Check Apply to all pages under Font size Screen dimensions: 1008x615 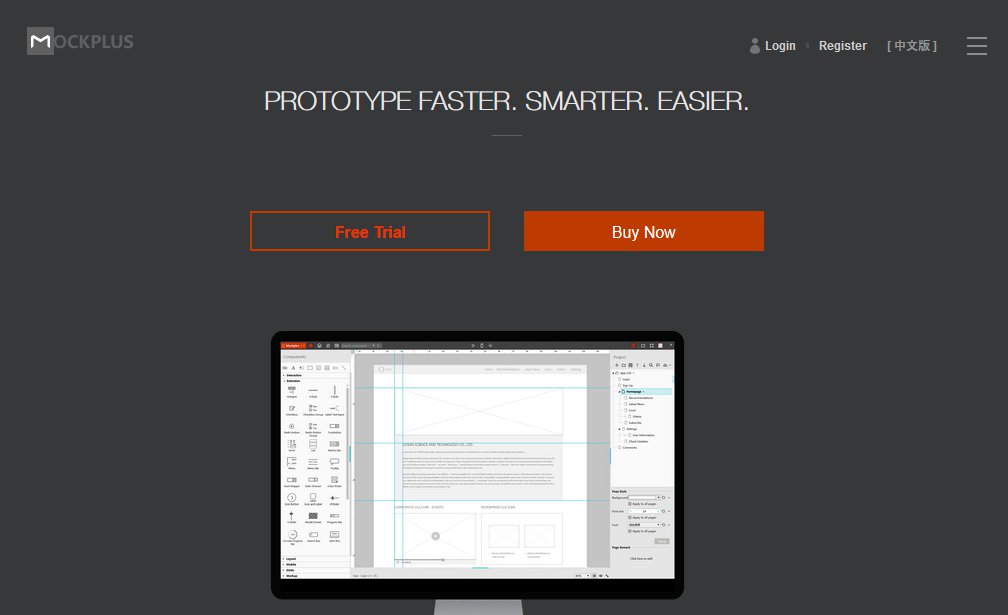coord(629,517)
